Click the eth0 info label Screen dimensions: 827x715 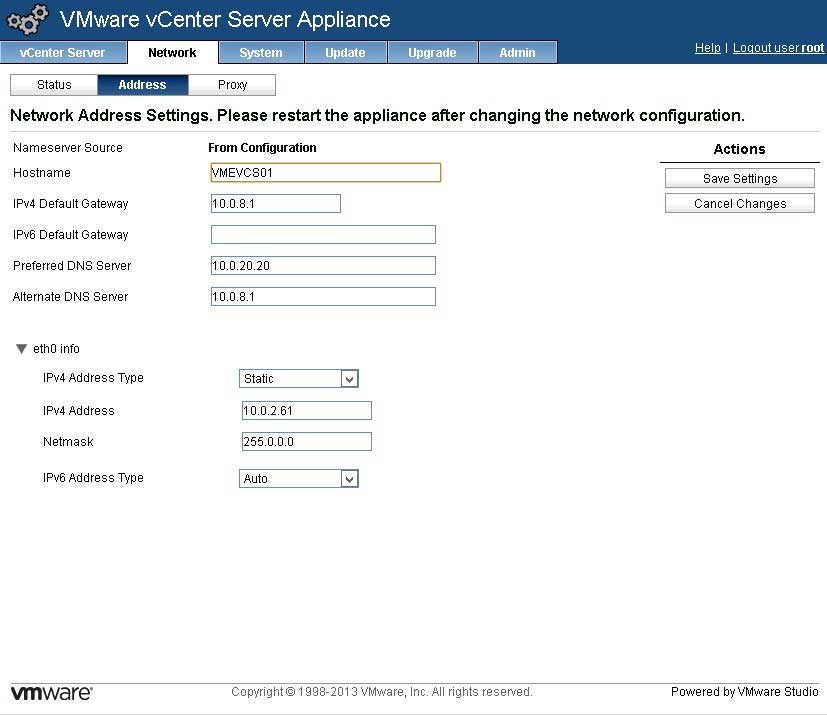(x=56, y=349)
